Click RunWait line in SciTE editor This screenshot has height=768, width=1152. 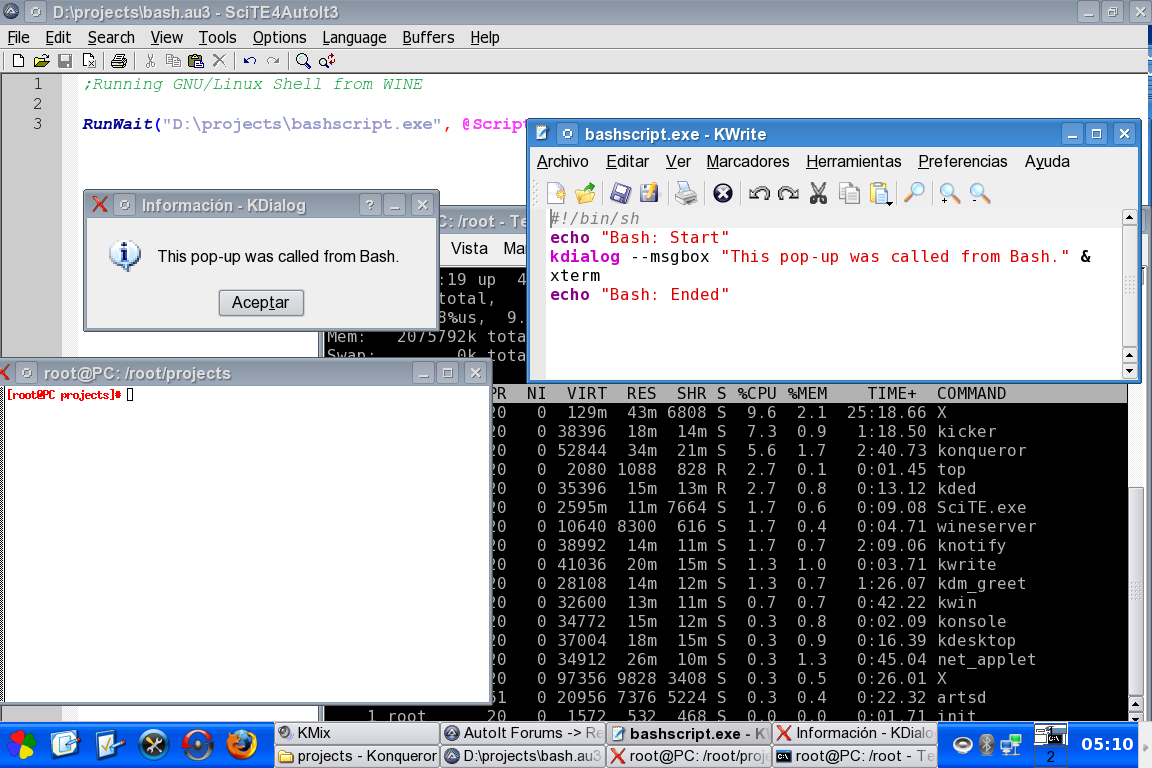pyautogui.click(x=304, y=124)
